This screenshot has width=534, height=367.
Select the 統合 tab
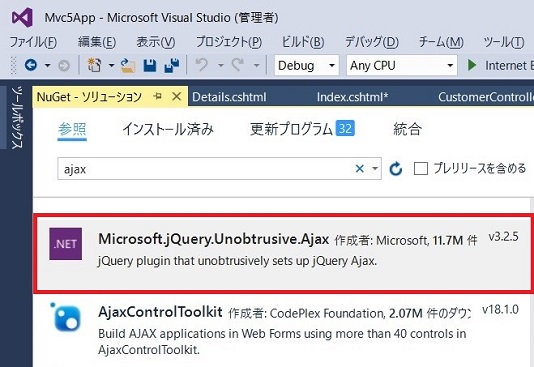(x=407, y=129)
